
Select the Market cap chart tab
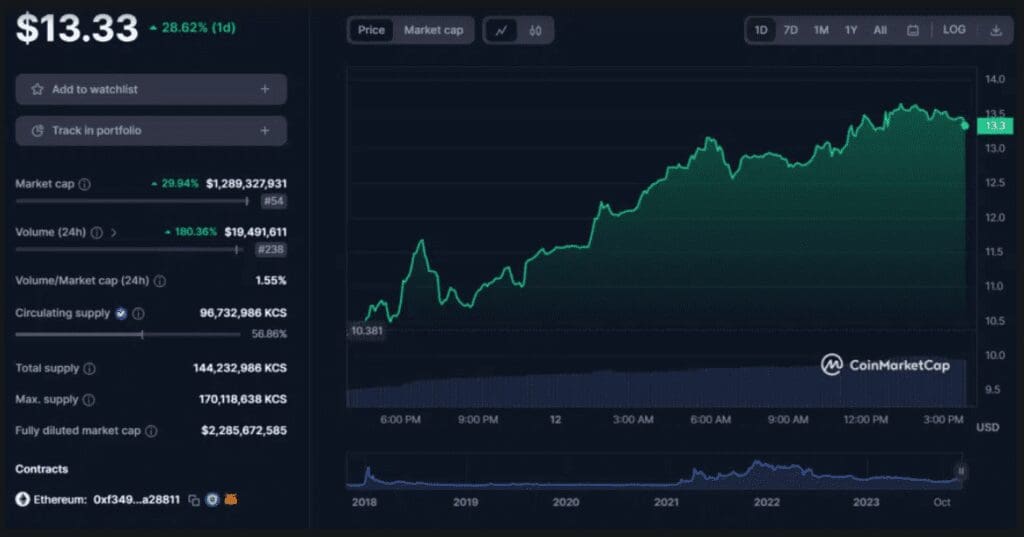(434, 30)
